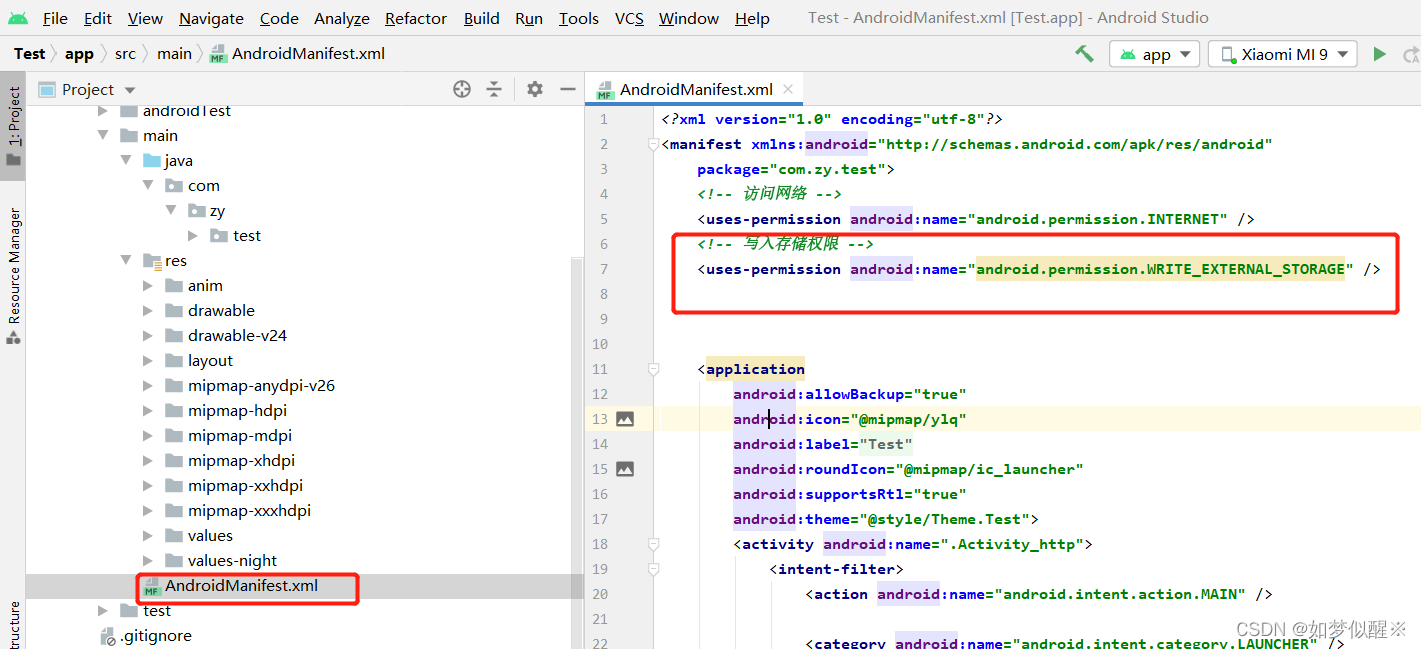
Task: Open Project panel settings gear
Action: coord(535,89)
